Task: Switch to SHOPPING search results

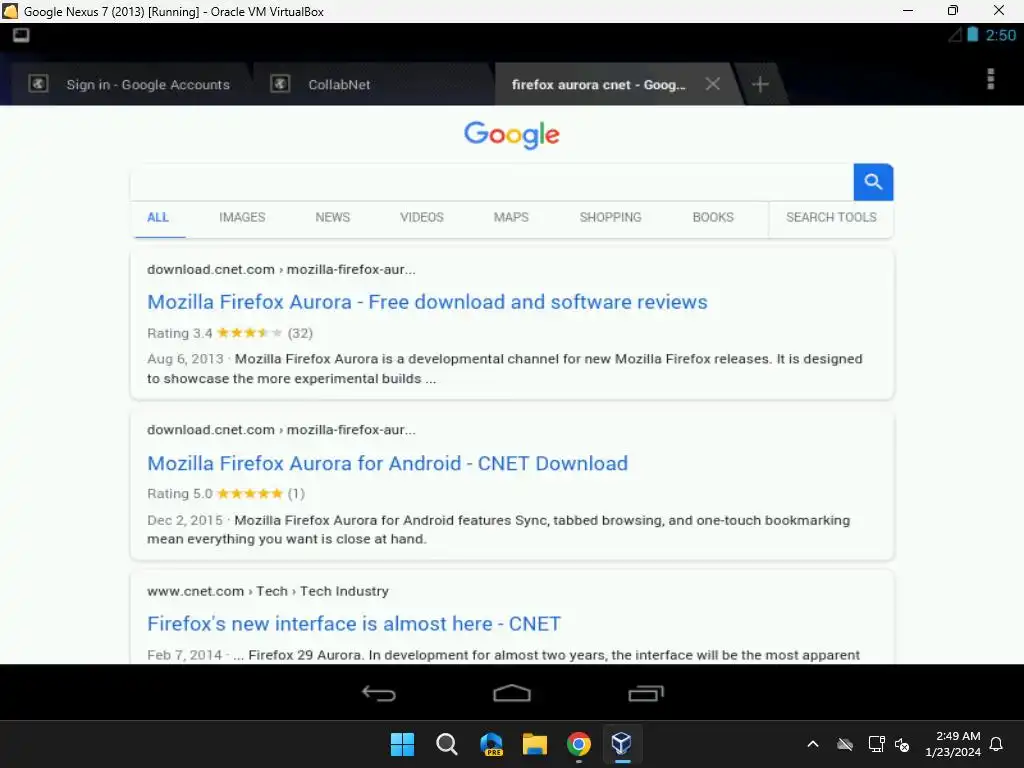Action: click(611, 217)
